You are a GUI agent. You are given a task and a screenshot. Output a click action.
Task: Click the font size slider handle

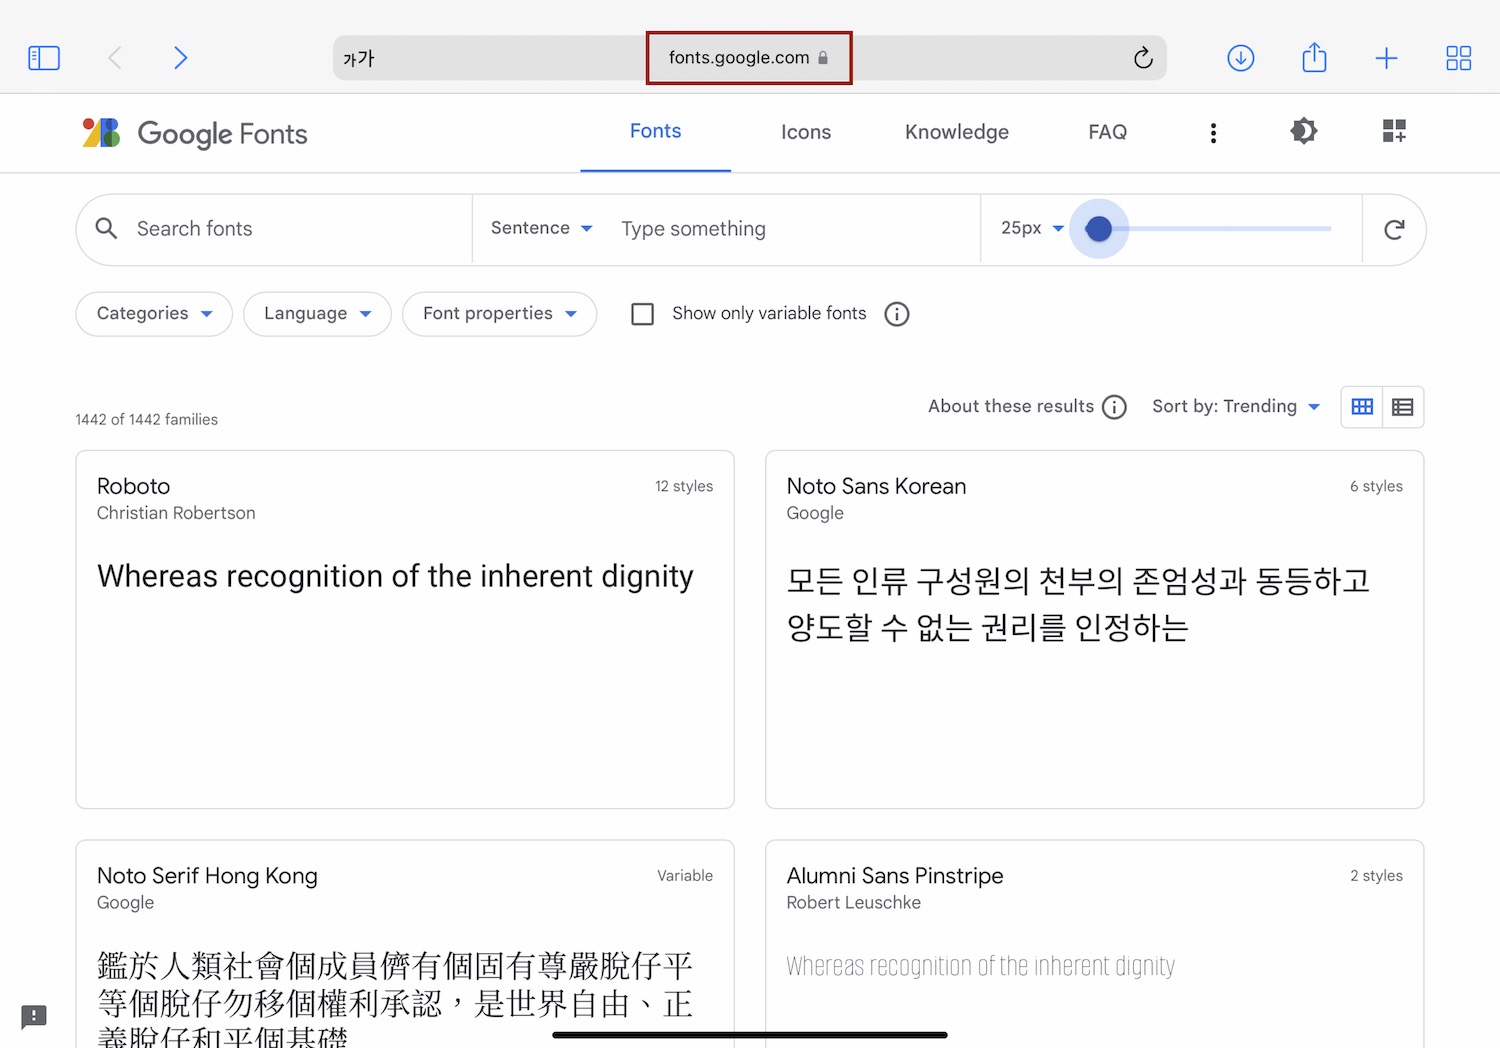(1098, 229)
